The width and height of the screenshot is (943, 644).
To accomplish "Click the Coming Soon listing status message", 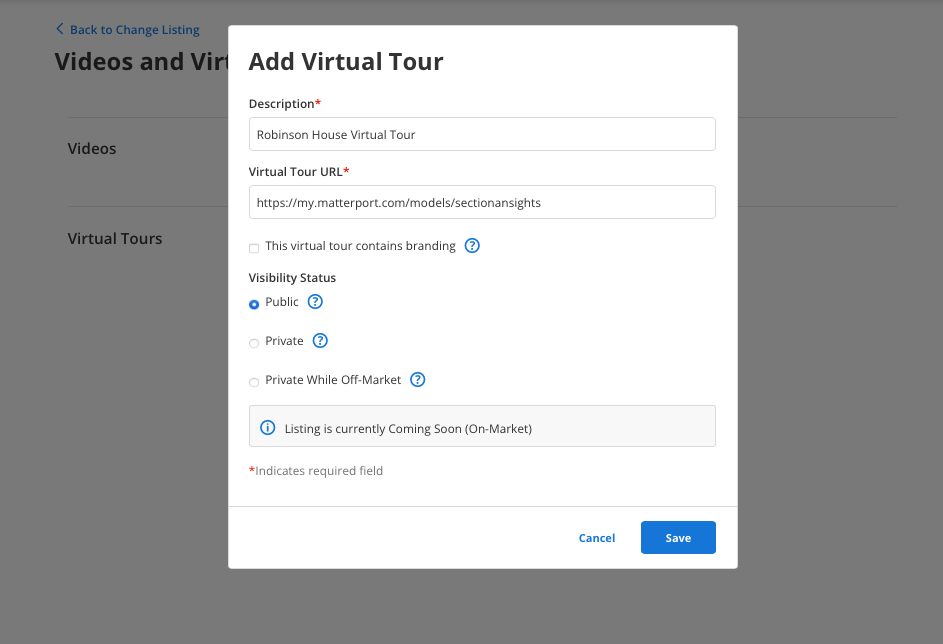I will click(x=408, y=429).
